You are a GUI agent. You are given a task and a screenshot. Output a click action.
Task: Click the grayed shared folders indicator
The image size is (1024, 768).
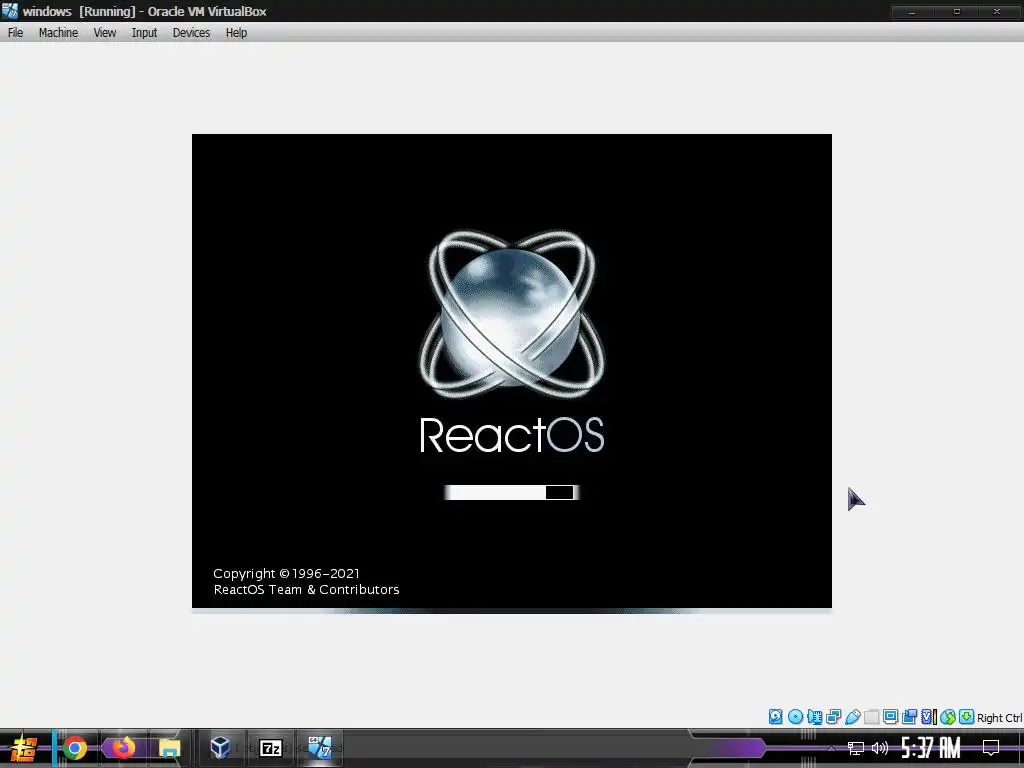871,717
